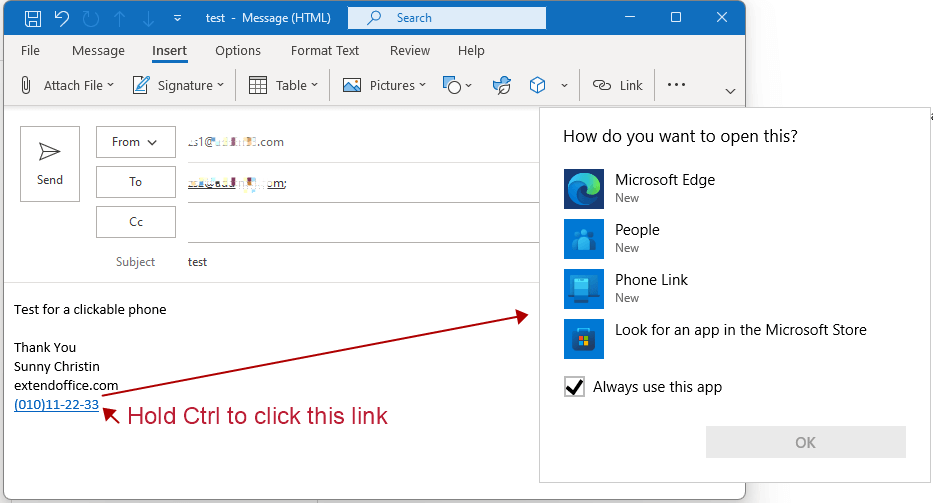Open the Options ribbon tab
Image resolution: width=933 pixels, height=503 pixels.
point(238,51)
